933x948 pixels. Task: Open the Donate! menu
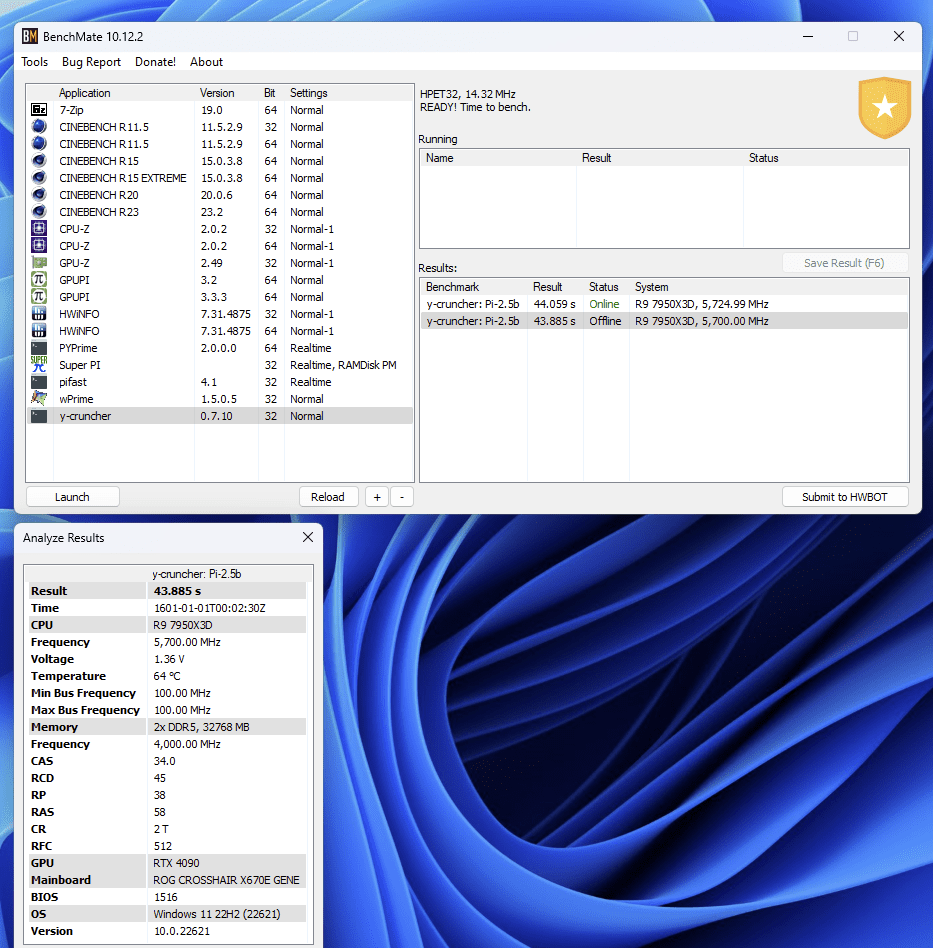[x=155, y=62]
